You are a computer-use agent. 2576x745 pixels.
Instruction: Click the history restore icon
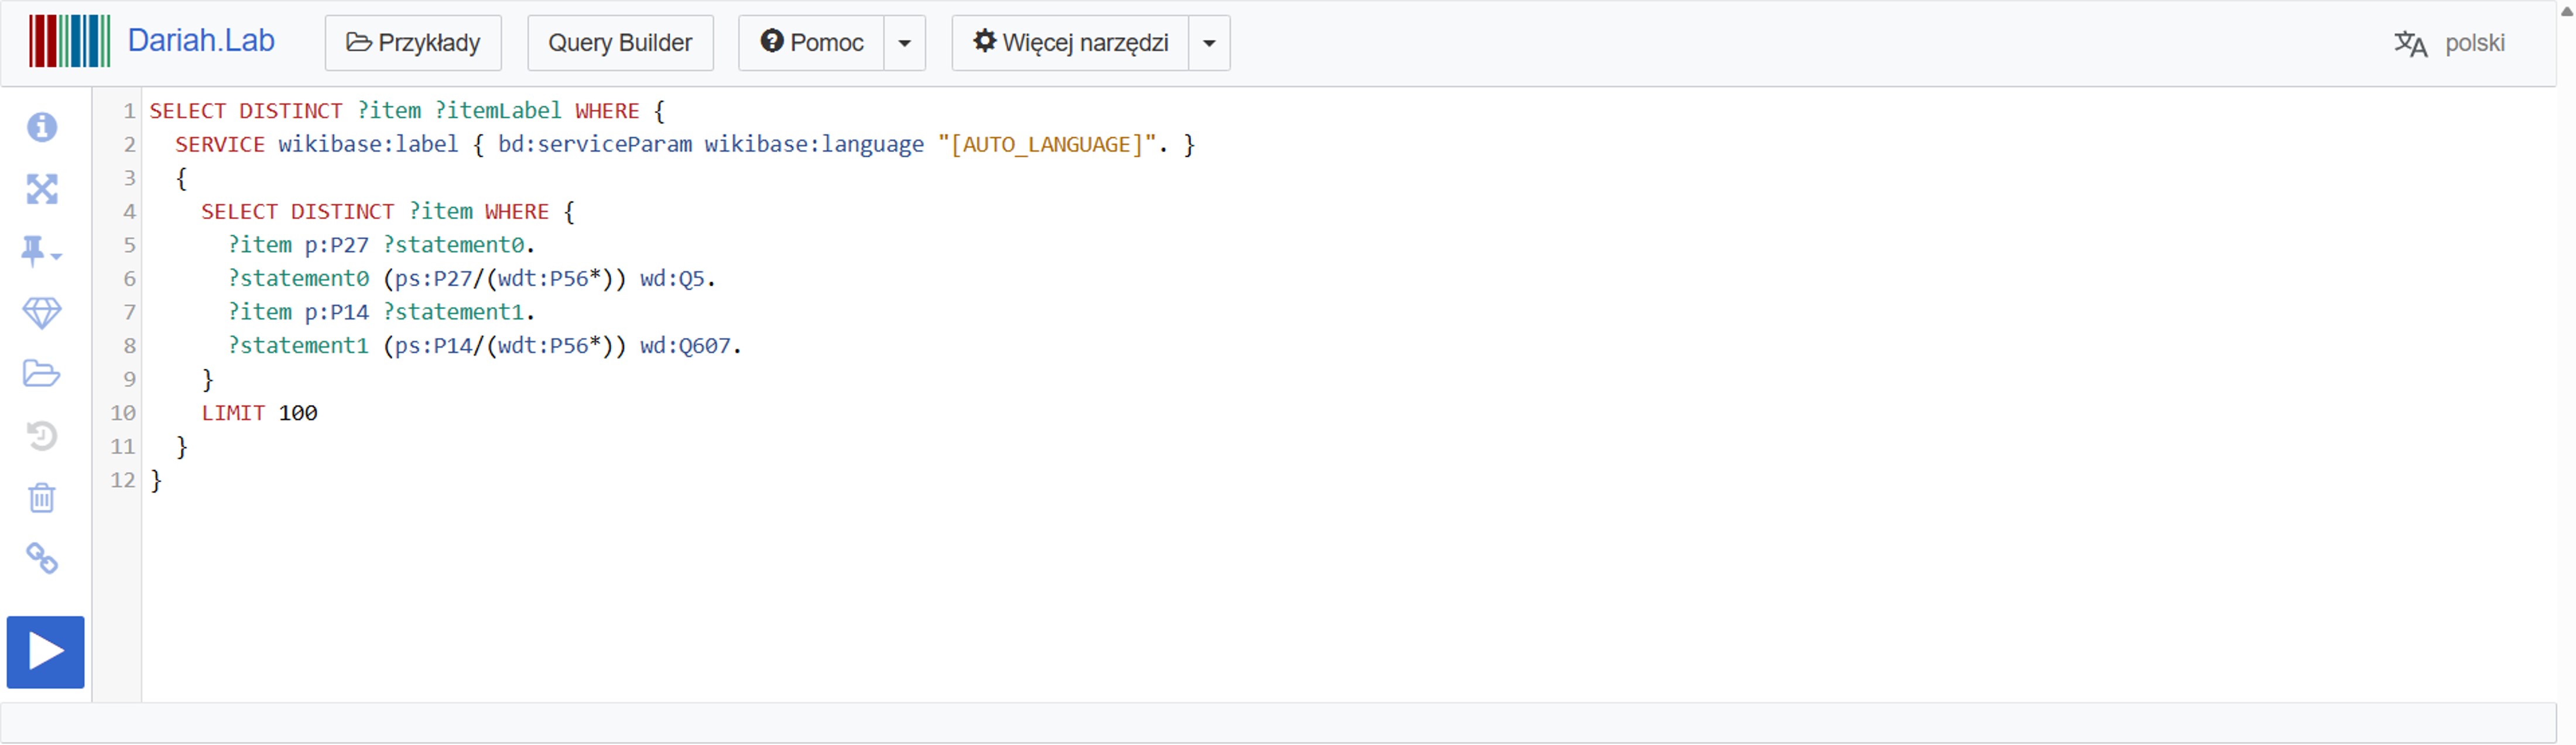(42, 436)
